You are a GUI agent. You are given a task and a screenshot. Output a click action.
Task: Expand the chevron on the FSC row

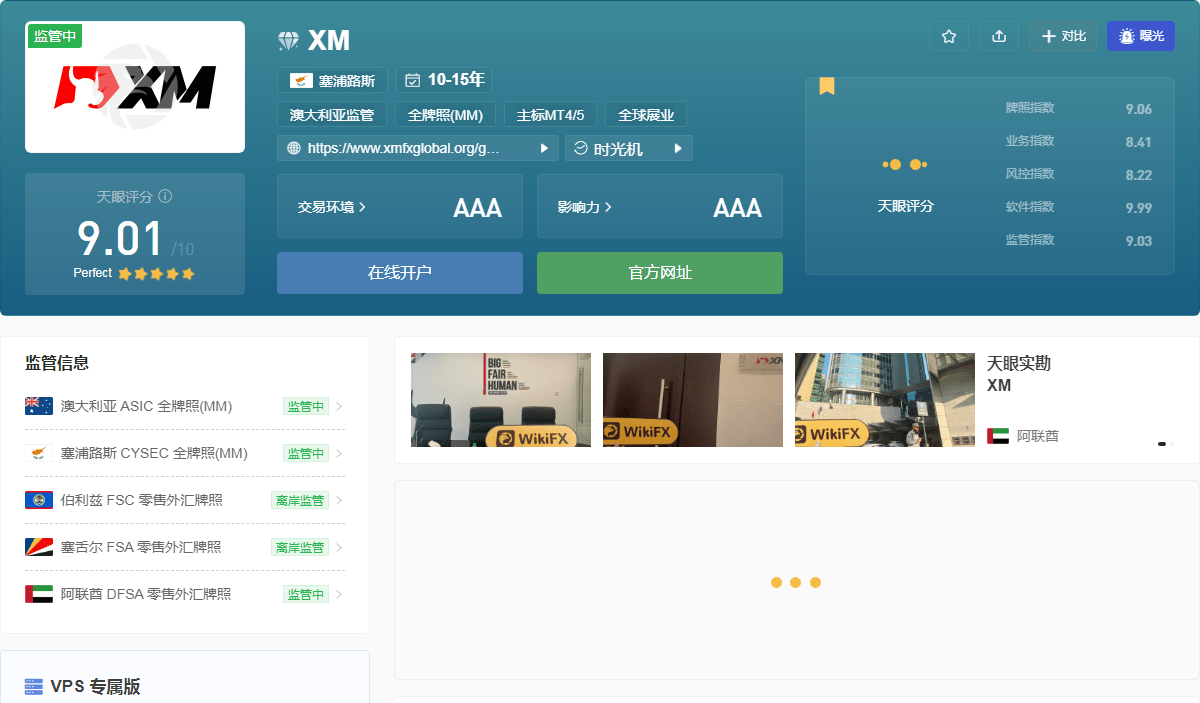pyautogui.click(x=339, y=500)
